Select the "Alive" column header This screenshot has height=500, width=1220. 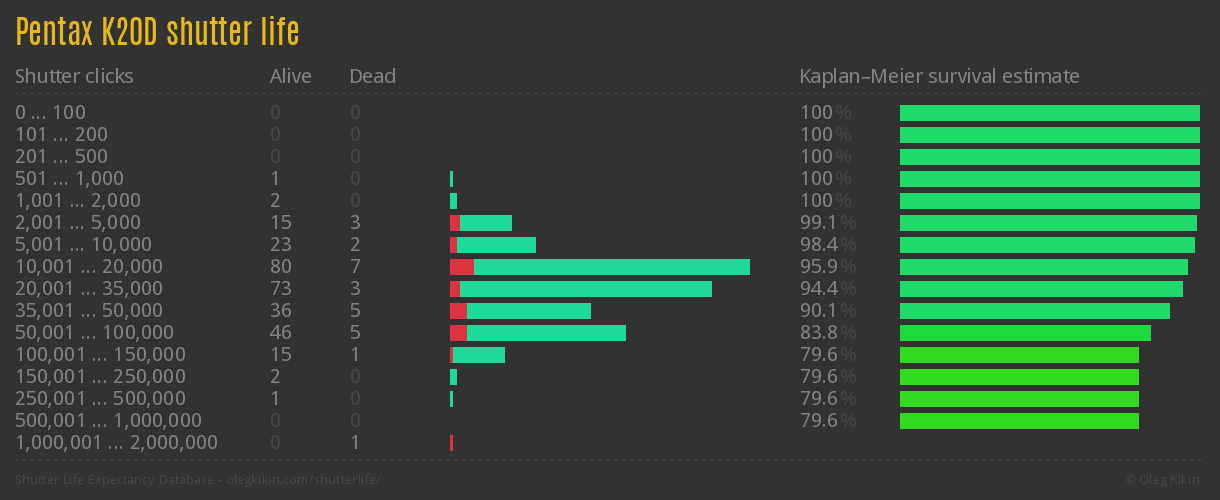(x=290, y=76)
